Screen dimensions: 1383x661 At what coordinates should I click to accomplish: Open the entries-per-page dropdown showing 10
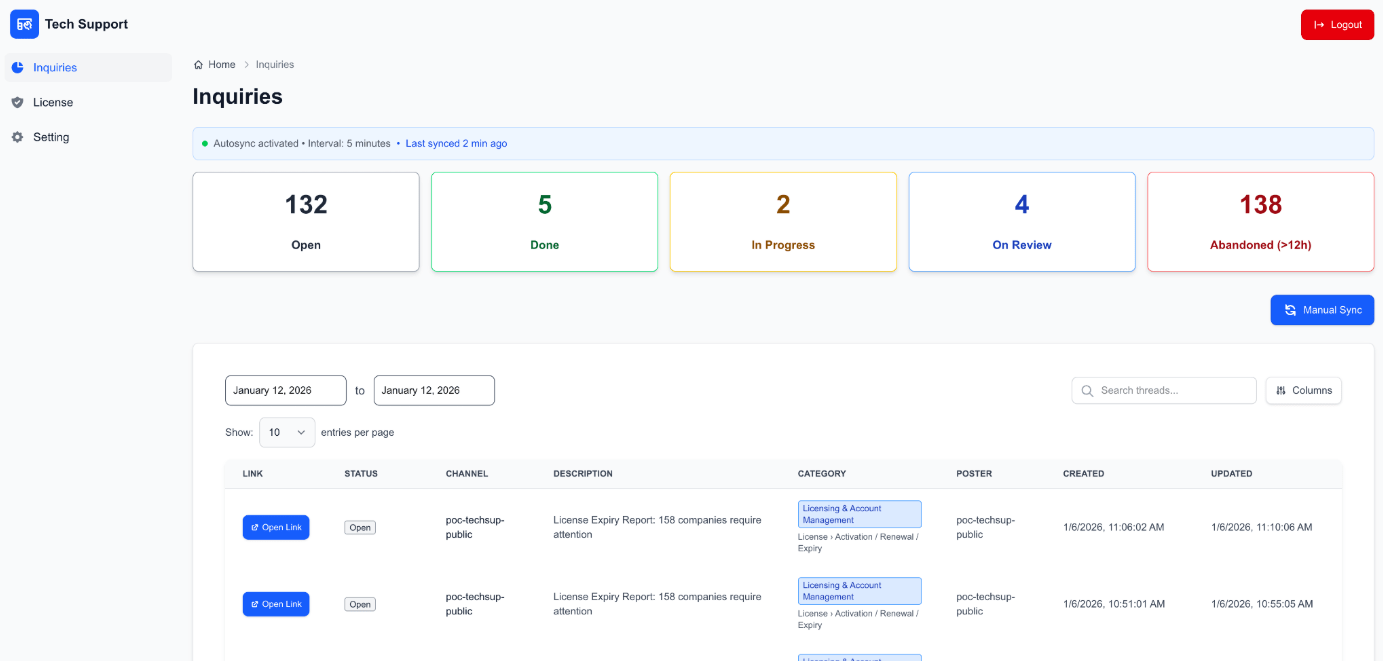(287, 432)
